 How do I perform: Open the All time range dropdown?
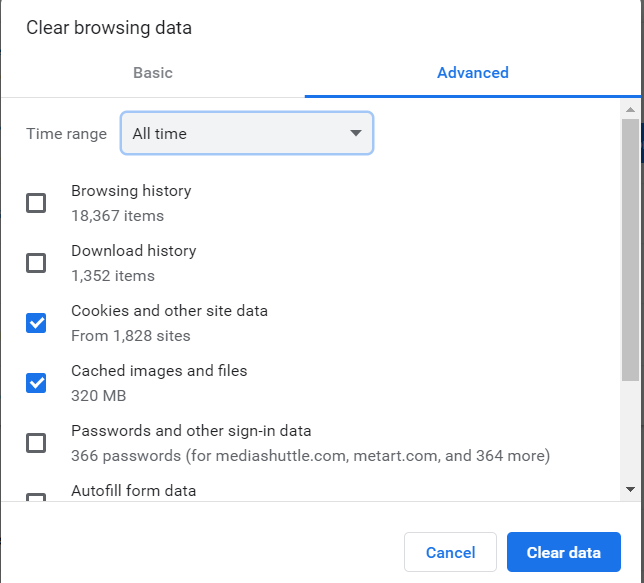[x=247, y=133]
